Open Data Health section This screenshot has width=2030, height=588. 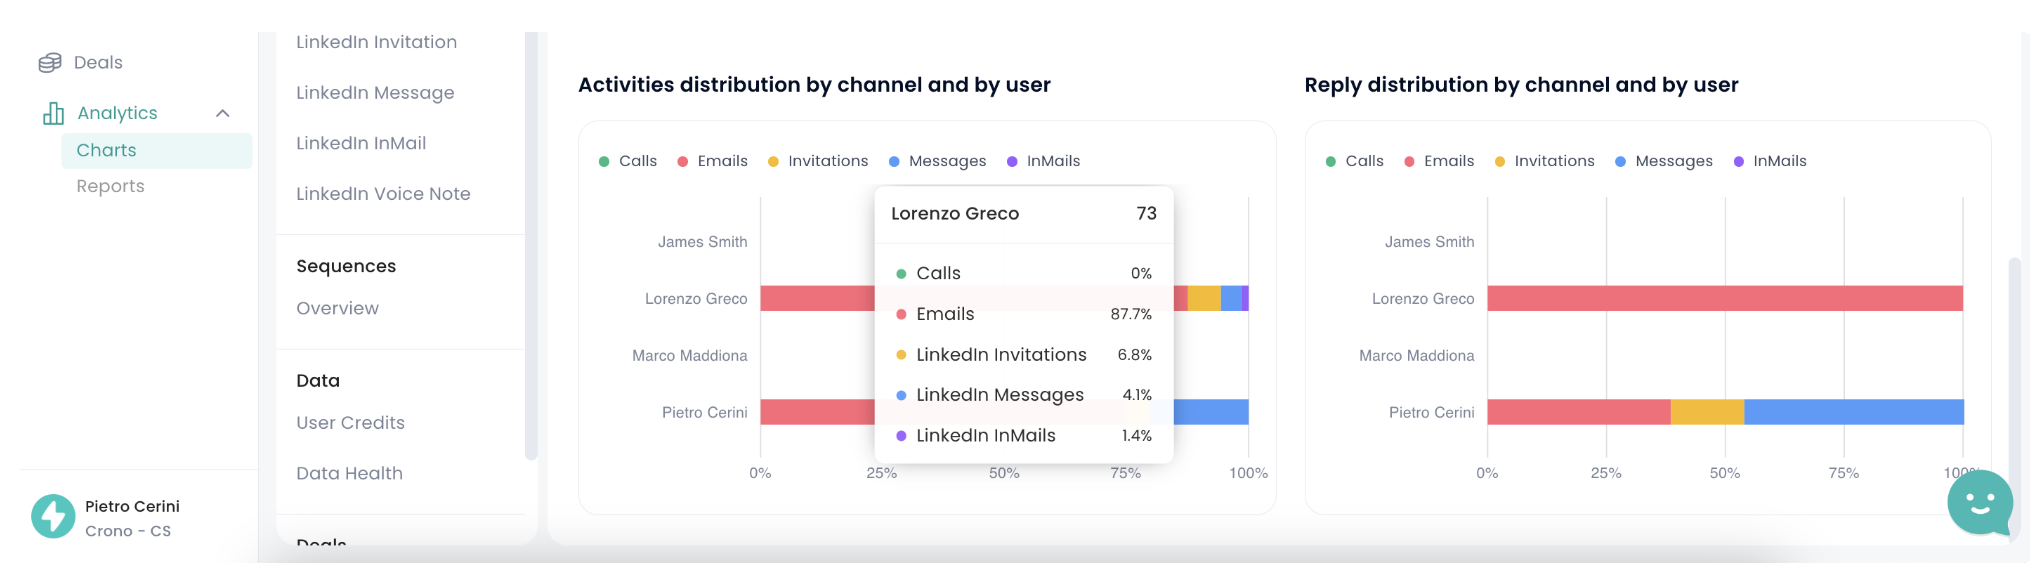(349, 473)
